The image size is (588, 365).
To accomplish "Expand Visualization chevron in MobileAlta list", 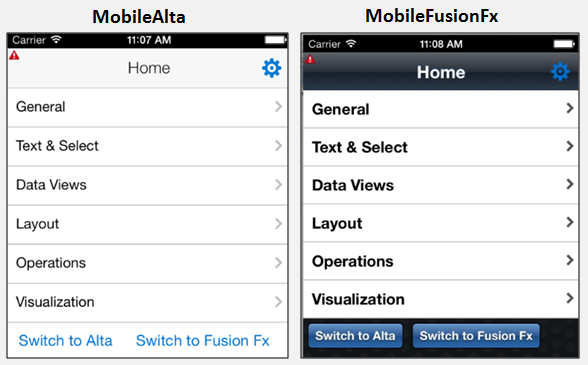I will [278, 302].
